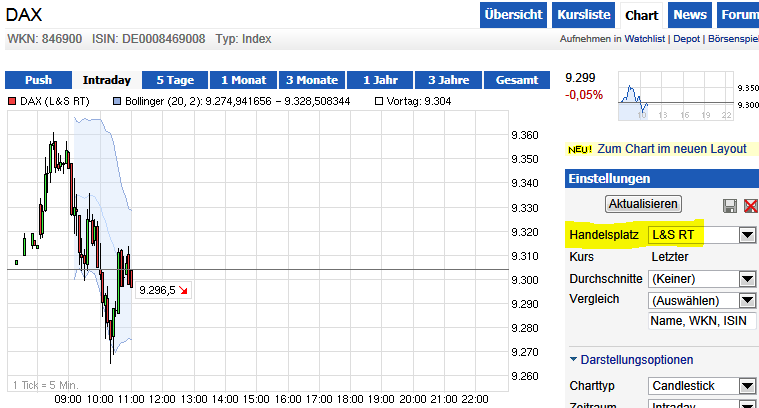Open the News tab
The height and width of the screenshot is (408, 759).
point(690,15)
